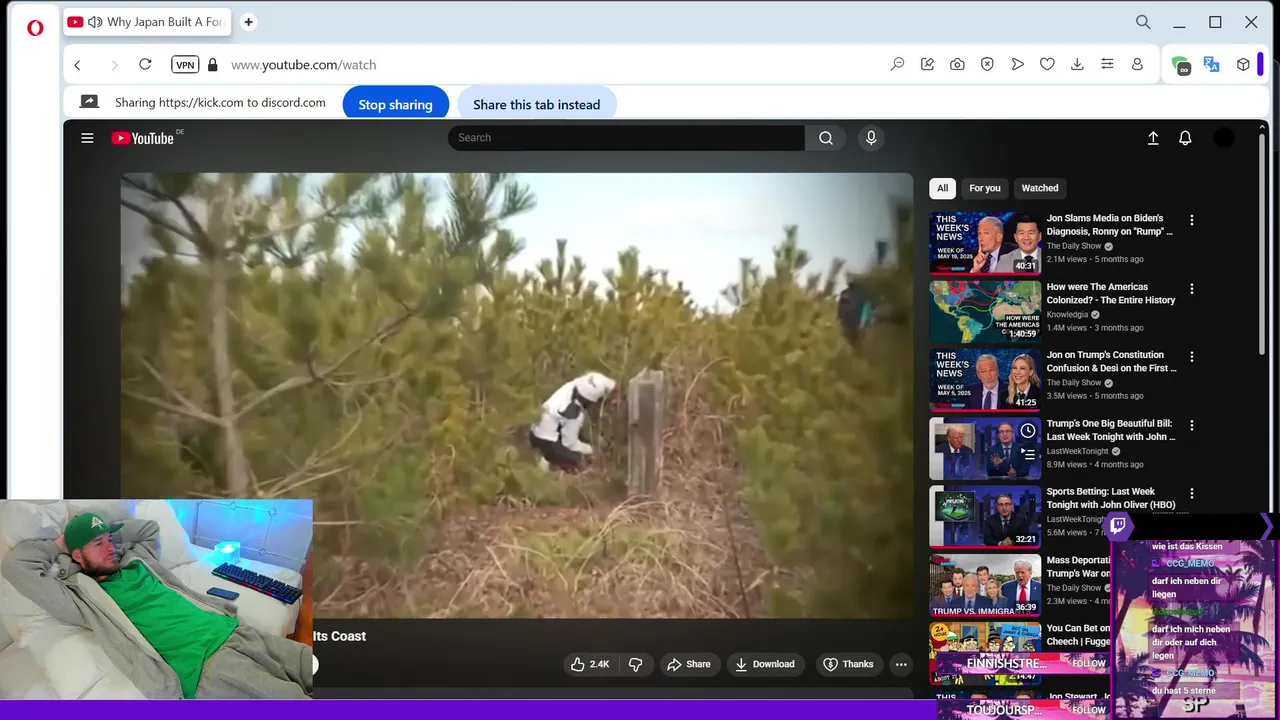
Task: Mute the tab using its speaker icon
Action: pos(95,22)
